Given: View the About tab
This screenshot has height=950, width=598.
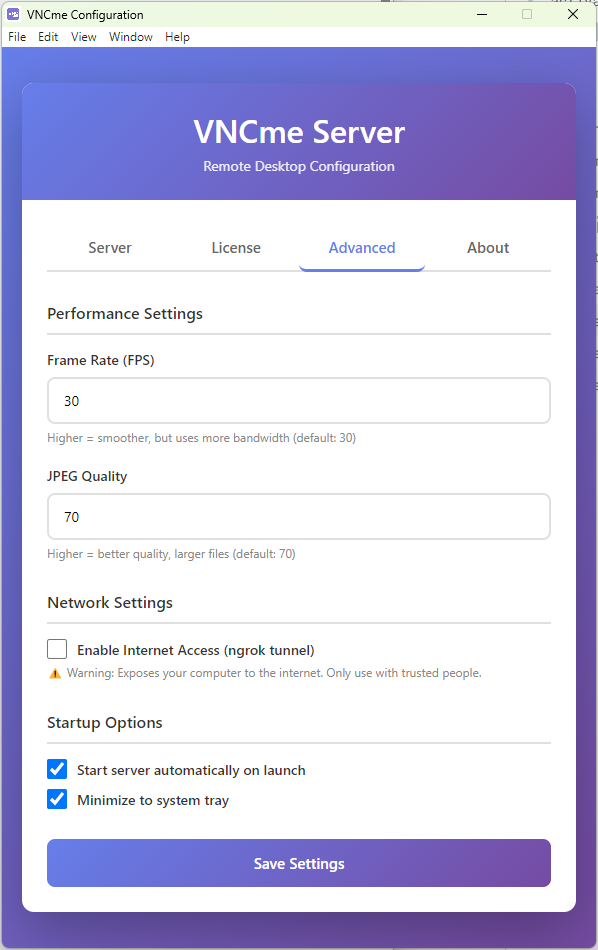Looking at the screenshot, I should [x=488, y=247].
